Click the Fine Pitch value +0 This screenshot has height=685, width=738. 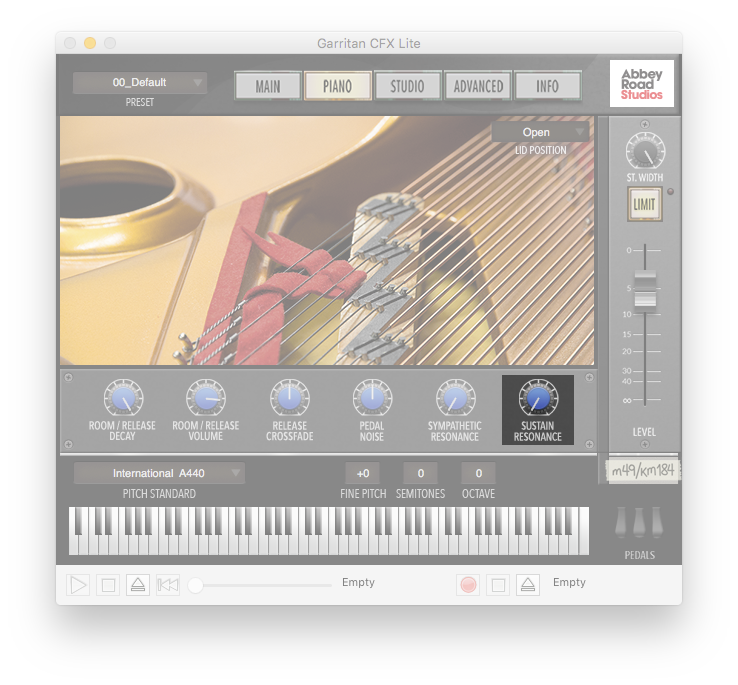363,473
